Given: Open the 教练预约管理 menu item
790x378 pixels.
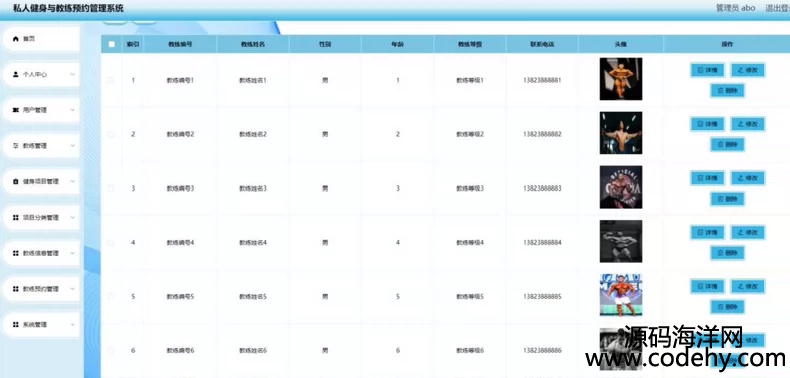Looking at the screenshot, I should click(x=41, y=289).
